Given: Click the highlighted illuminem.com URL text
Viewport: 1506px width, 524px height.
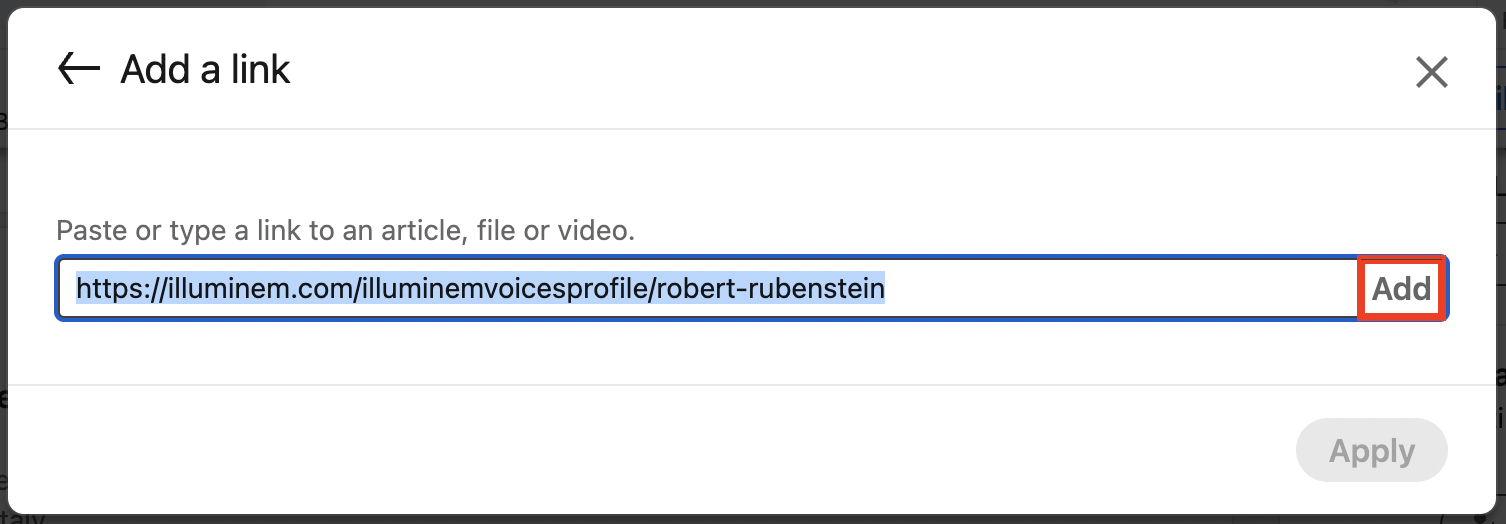Looking at the screenshot, I should [480, 289].
